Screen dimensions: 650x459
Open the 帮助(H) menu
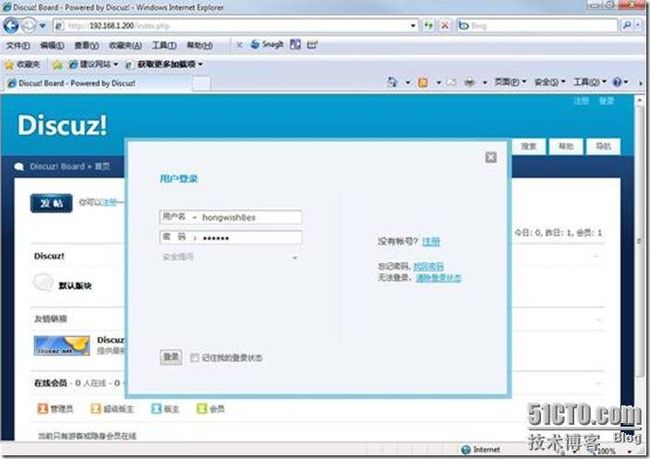click(200, 45)
